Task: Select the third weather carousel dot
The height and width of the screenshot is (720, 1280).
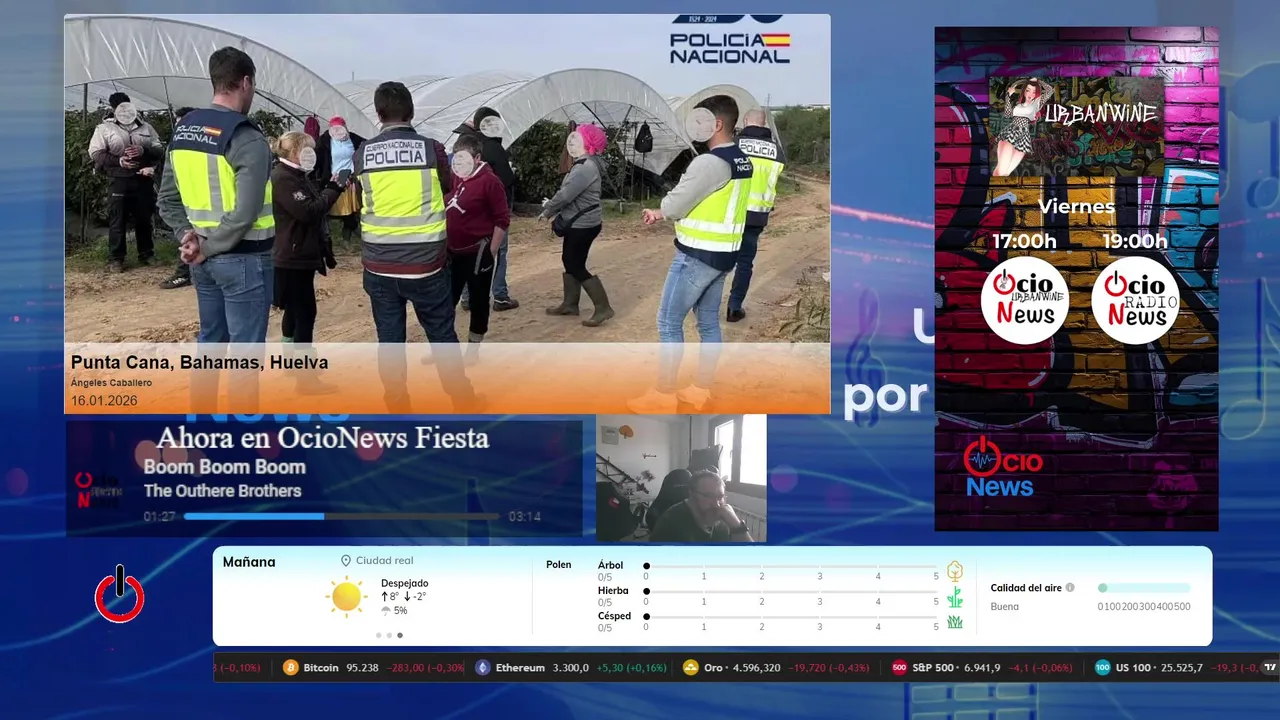Action: (400, 635)
